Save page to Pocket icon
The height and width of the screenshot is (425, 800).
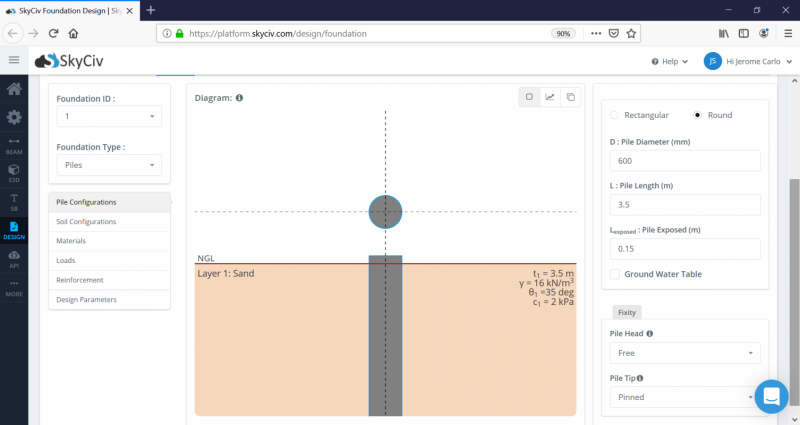[614, 34]
